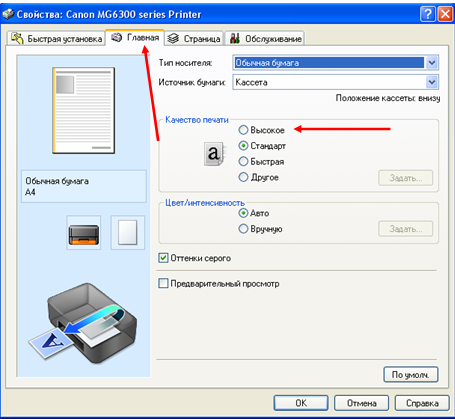The height and width of the screenshot is (419, 455).
Task: Click the Положение кассеты: внизу text
Action: click(x=388, y=98)
